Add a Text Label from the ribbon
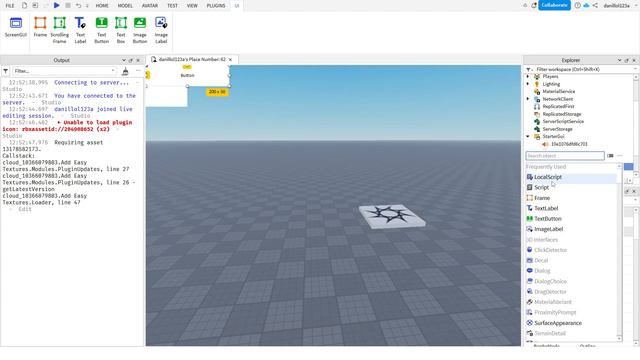 [80, 30]
